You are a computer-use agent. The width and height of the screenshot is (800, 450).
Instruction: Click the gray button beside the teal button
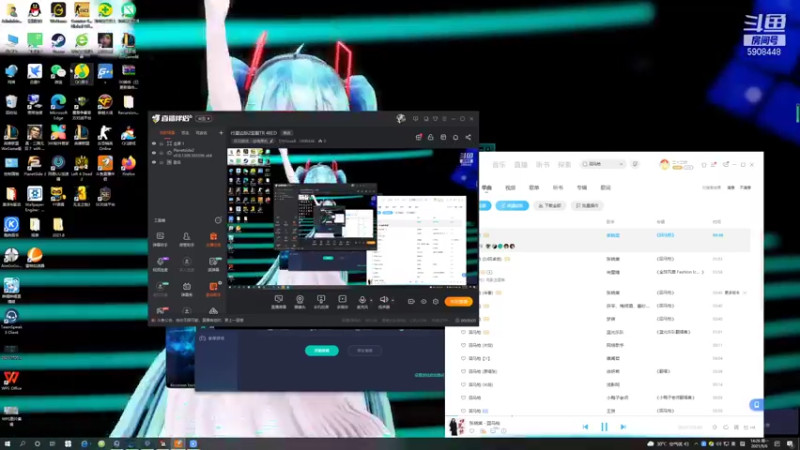pyautogui.click(x=365, y=351)
